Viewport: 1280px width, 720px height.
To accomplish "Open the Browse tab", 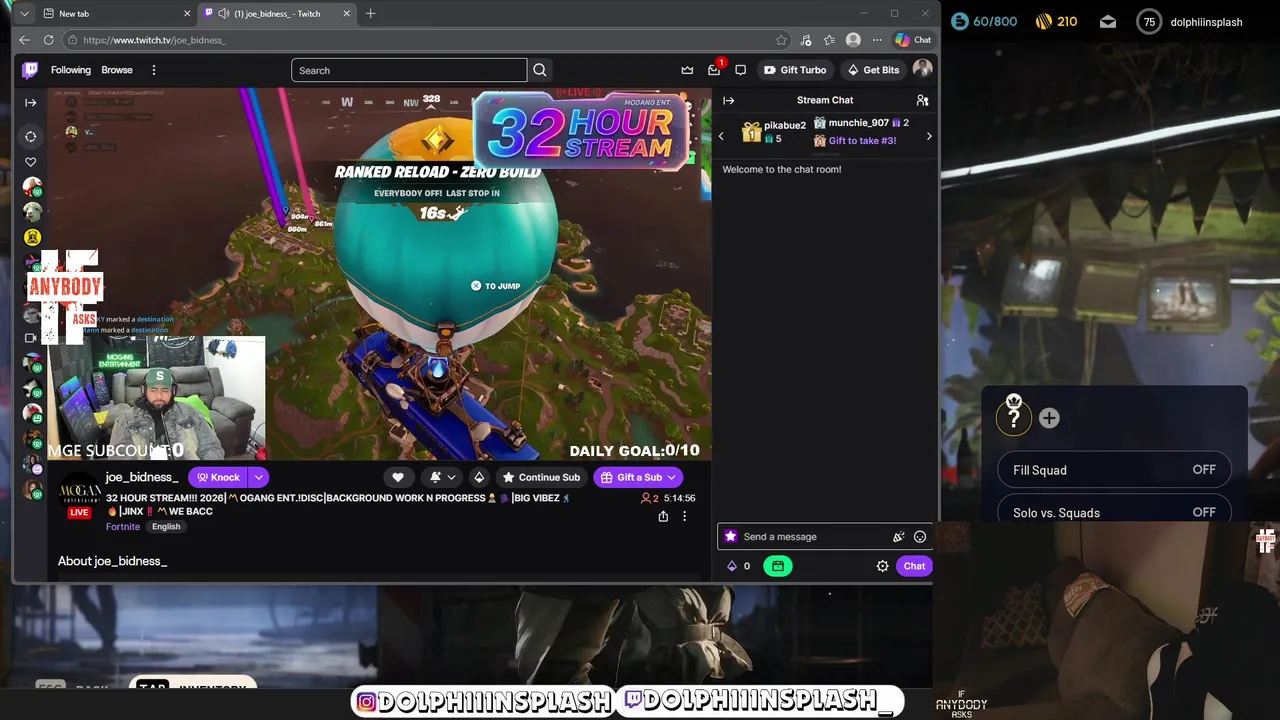I will click(117, 70).
